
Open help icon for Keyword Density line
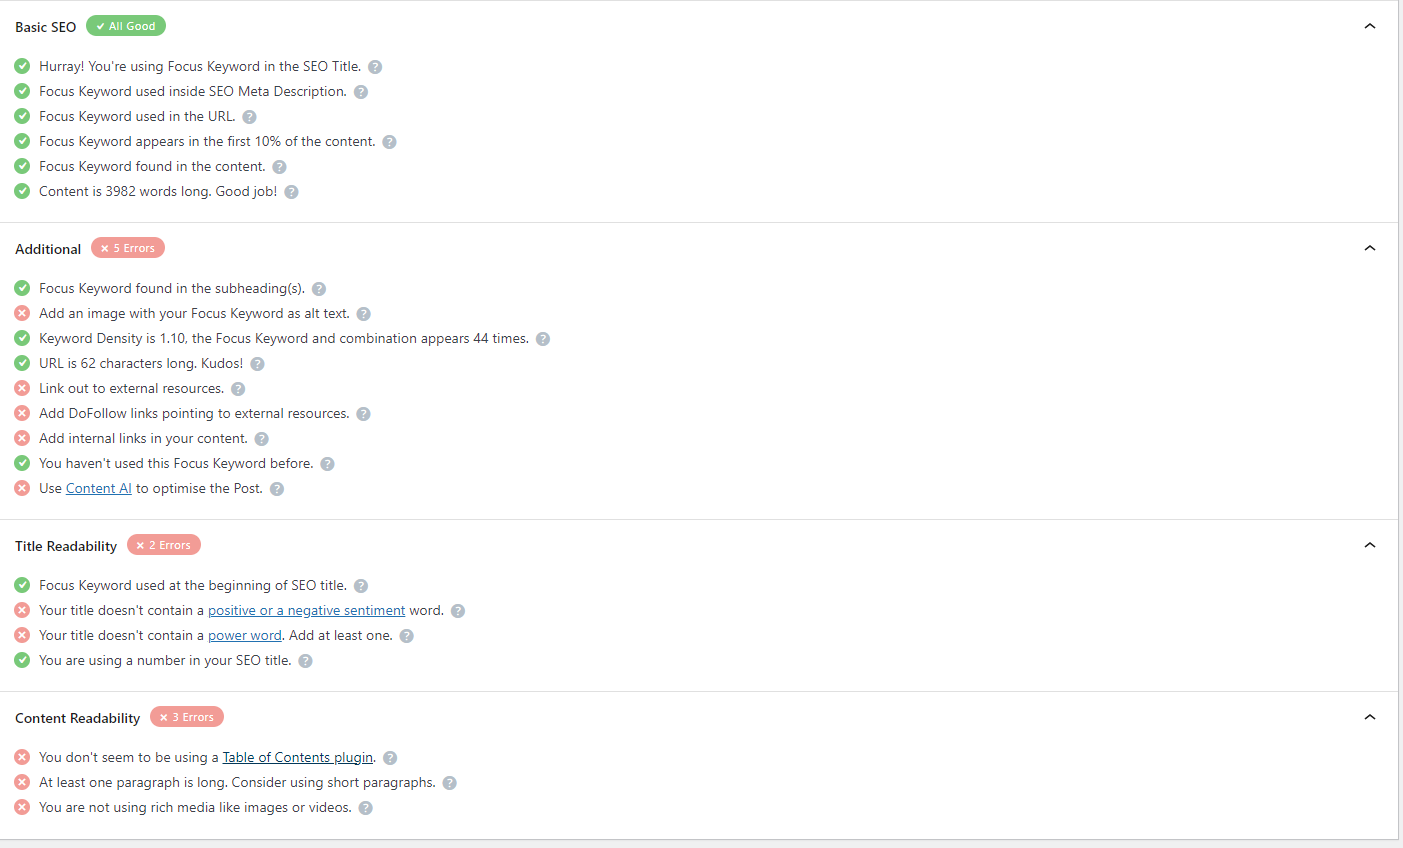(543, 339)
